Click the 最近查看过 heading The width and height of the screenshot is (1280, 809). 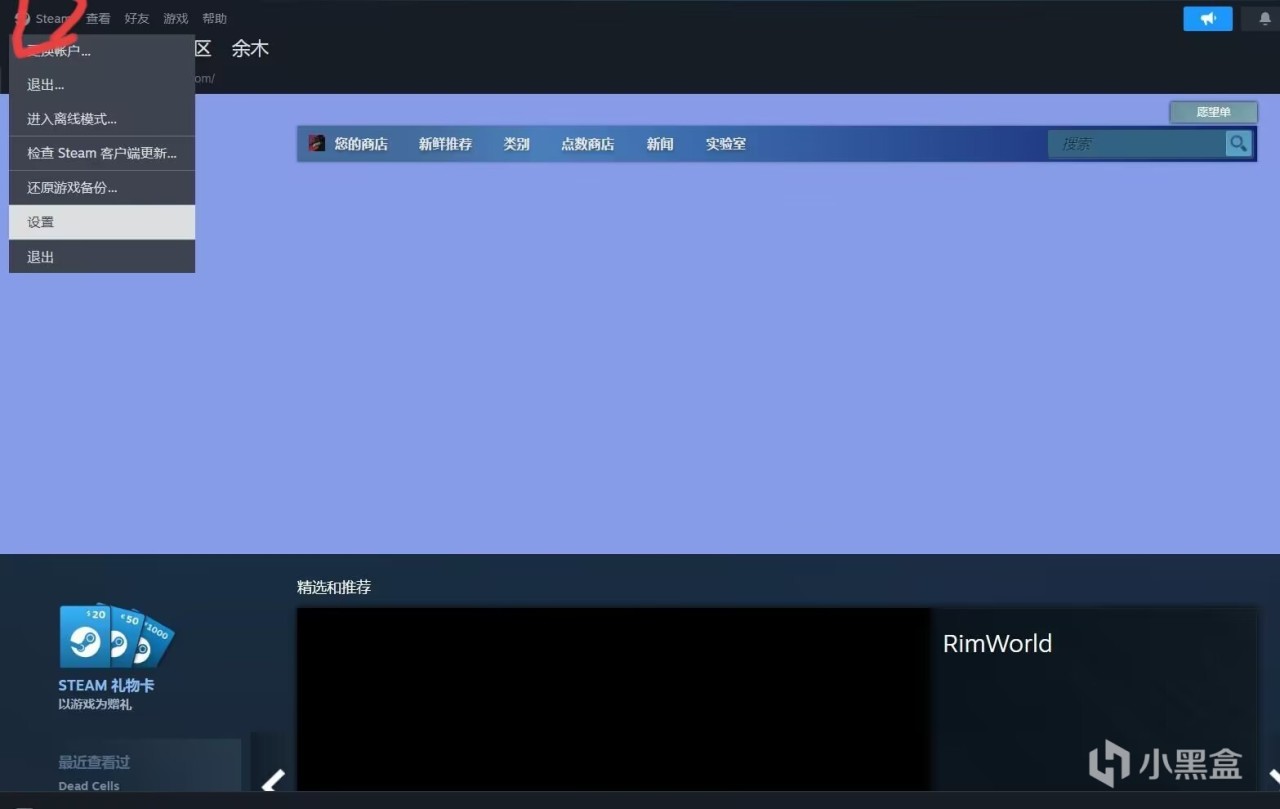[94, 762]
